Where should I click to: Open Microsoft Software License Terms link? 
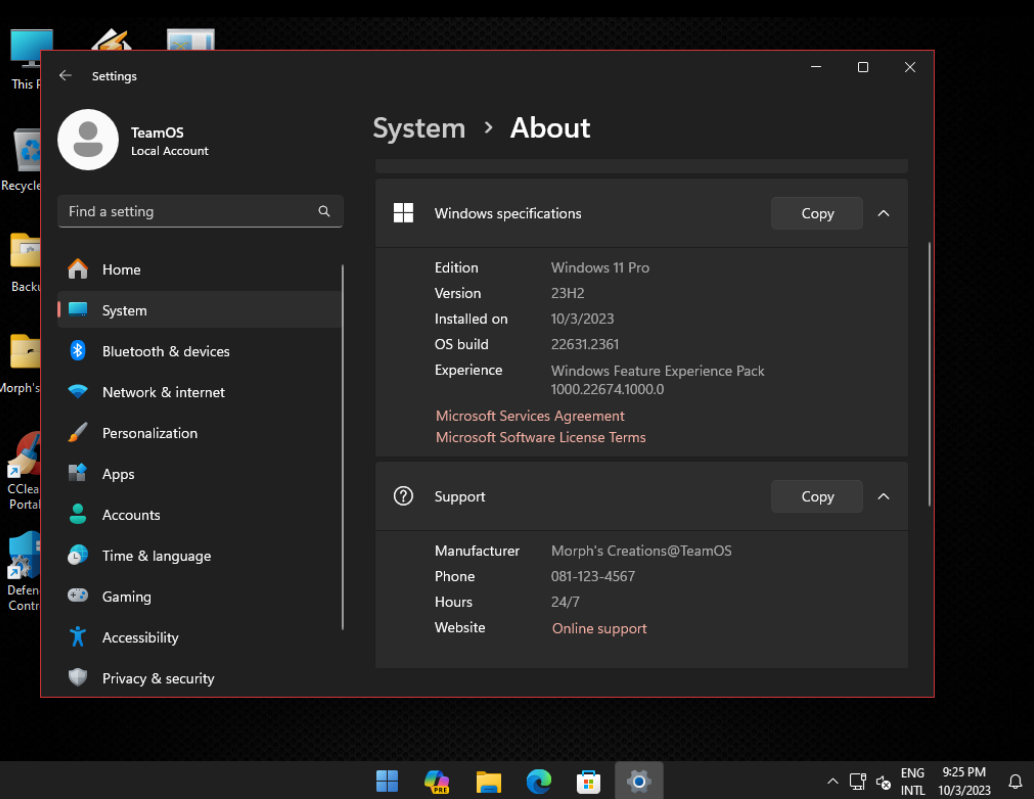[540, 437]
